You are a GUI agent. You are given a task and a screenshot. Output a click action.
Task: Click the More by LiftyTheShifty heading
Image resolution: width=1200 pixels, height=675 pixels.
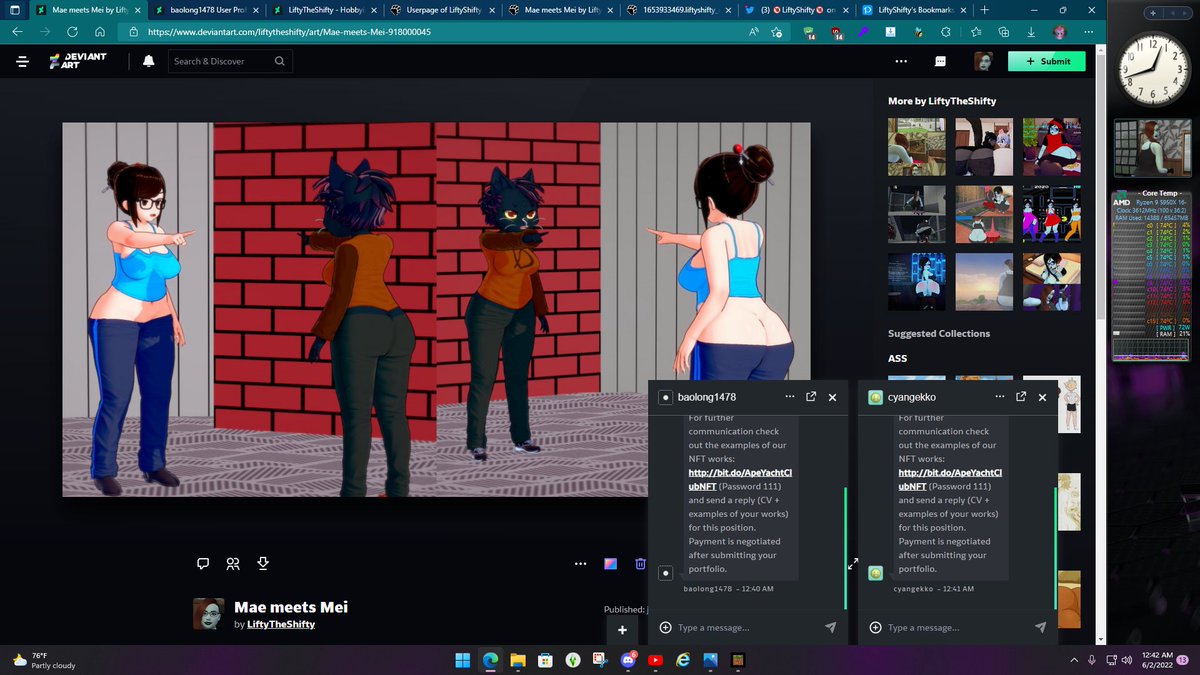click(x=942, y=100)
